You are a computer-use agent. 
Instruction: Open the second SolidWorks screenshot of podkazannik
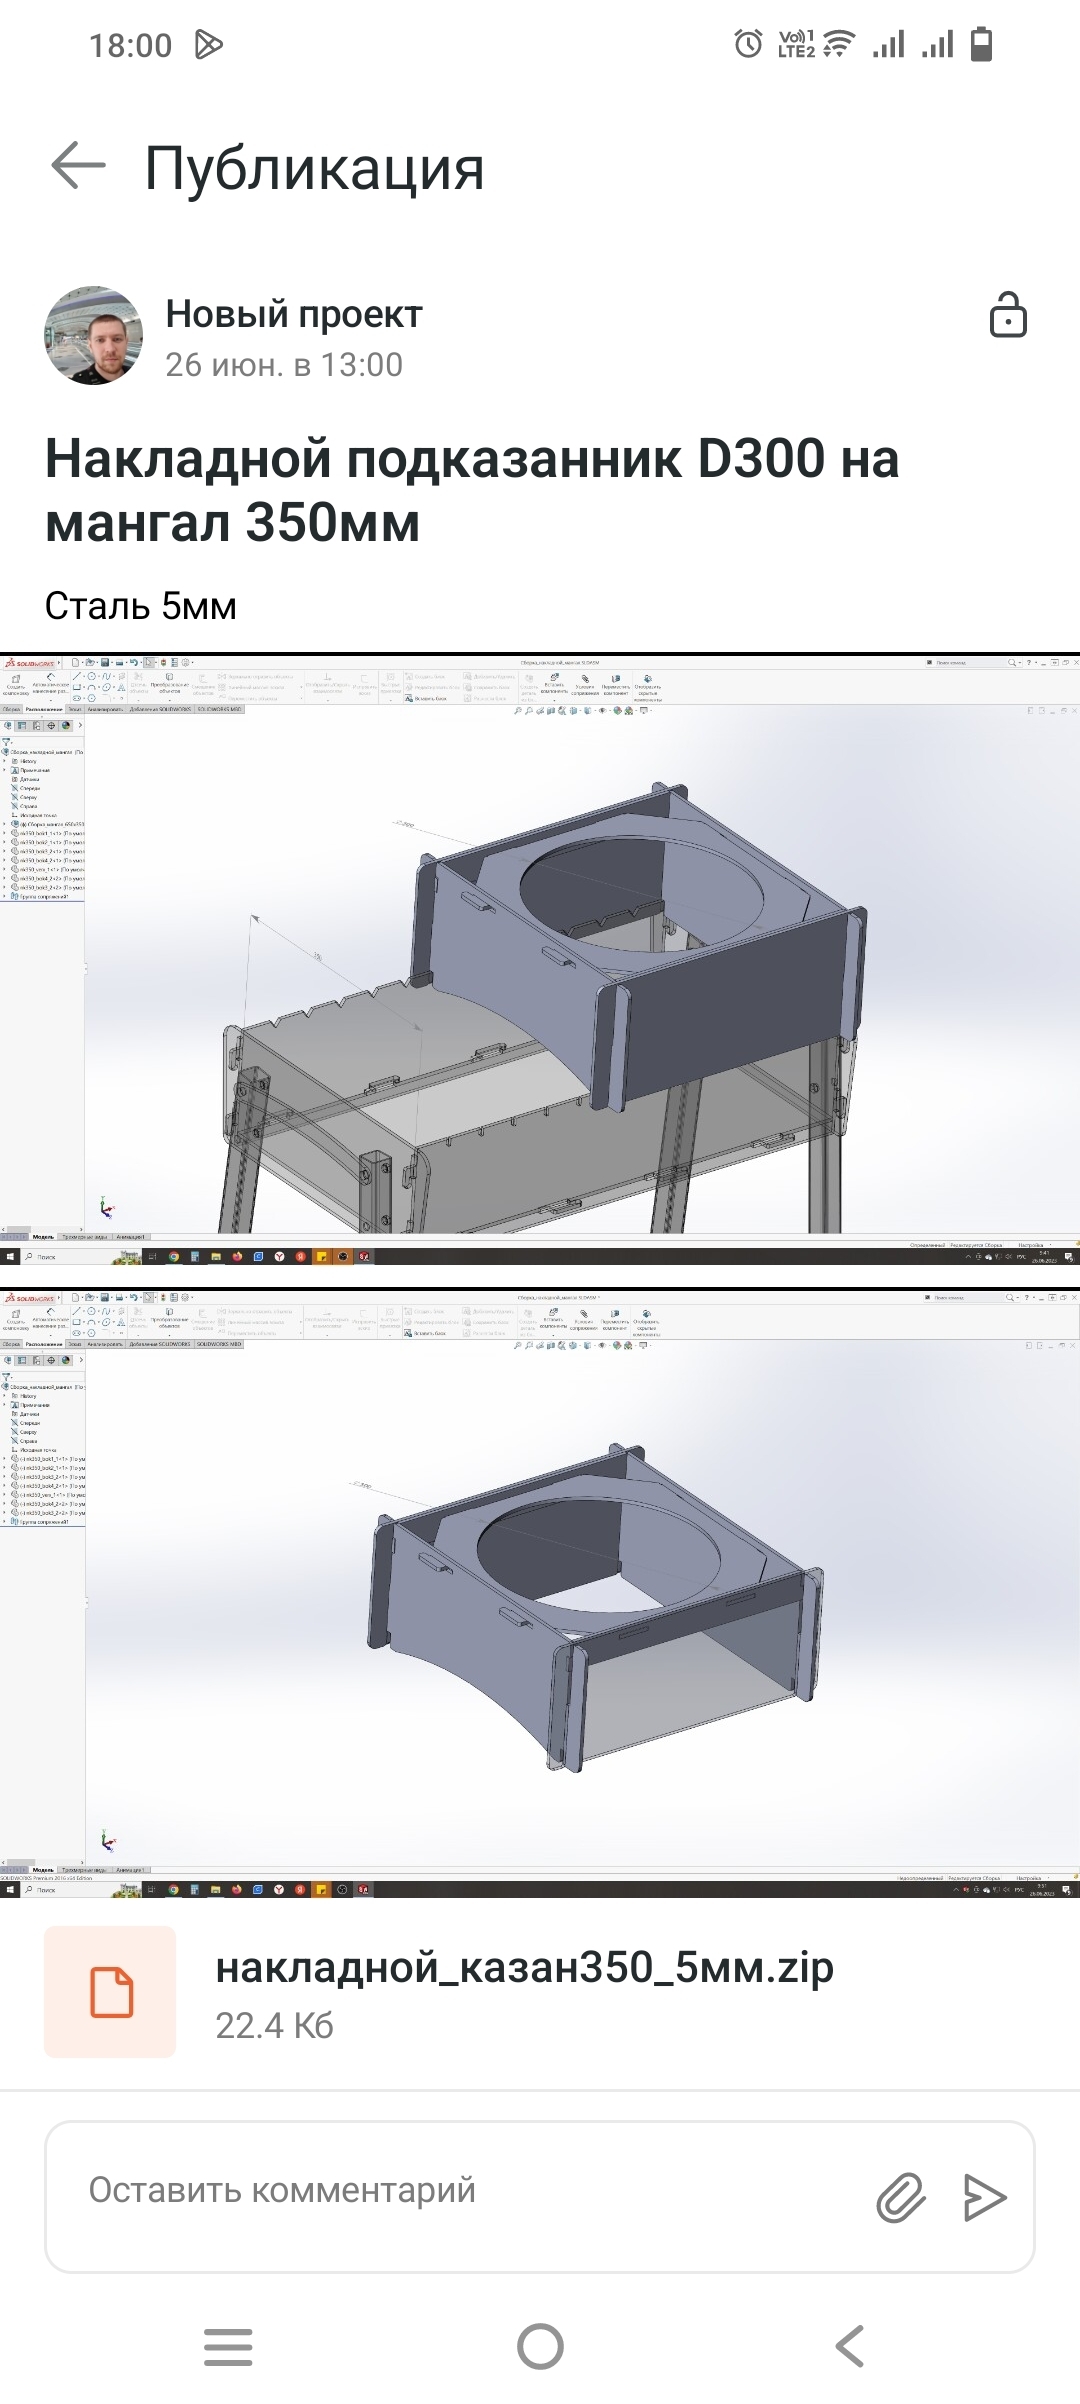[540, 1592]
